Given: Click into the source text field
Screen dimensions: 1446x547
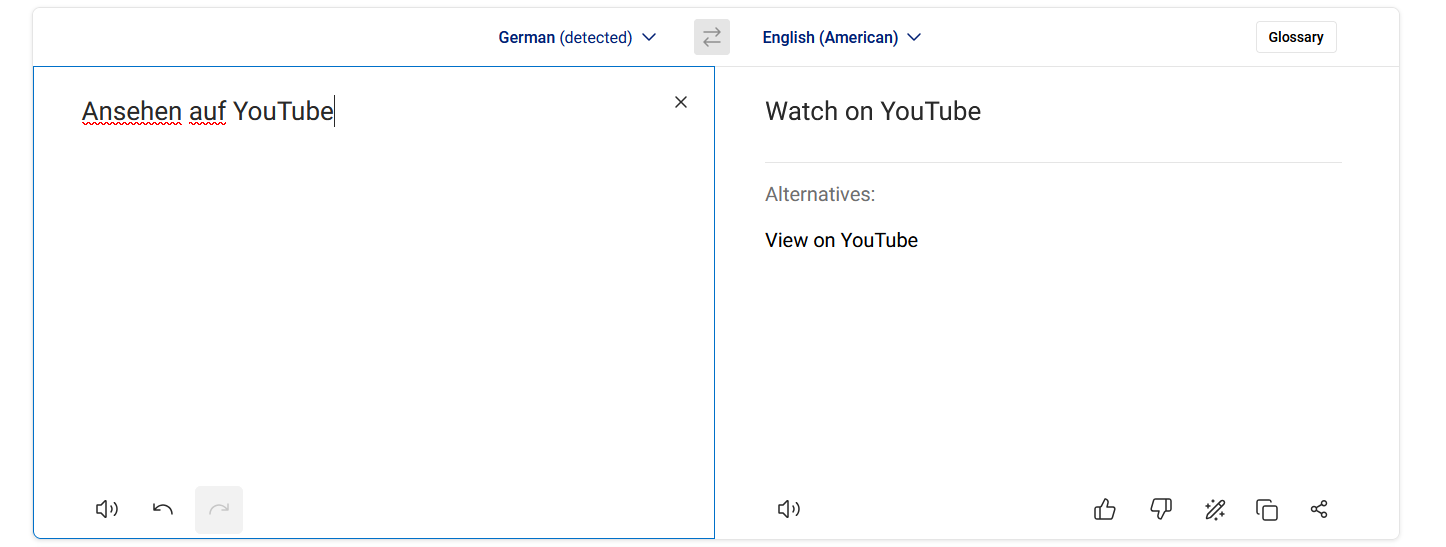Looking at the screenshot, I should pos(374,302).
